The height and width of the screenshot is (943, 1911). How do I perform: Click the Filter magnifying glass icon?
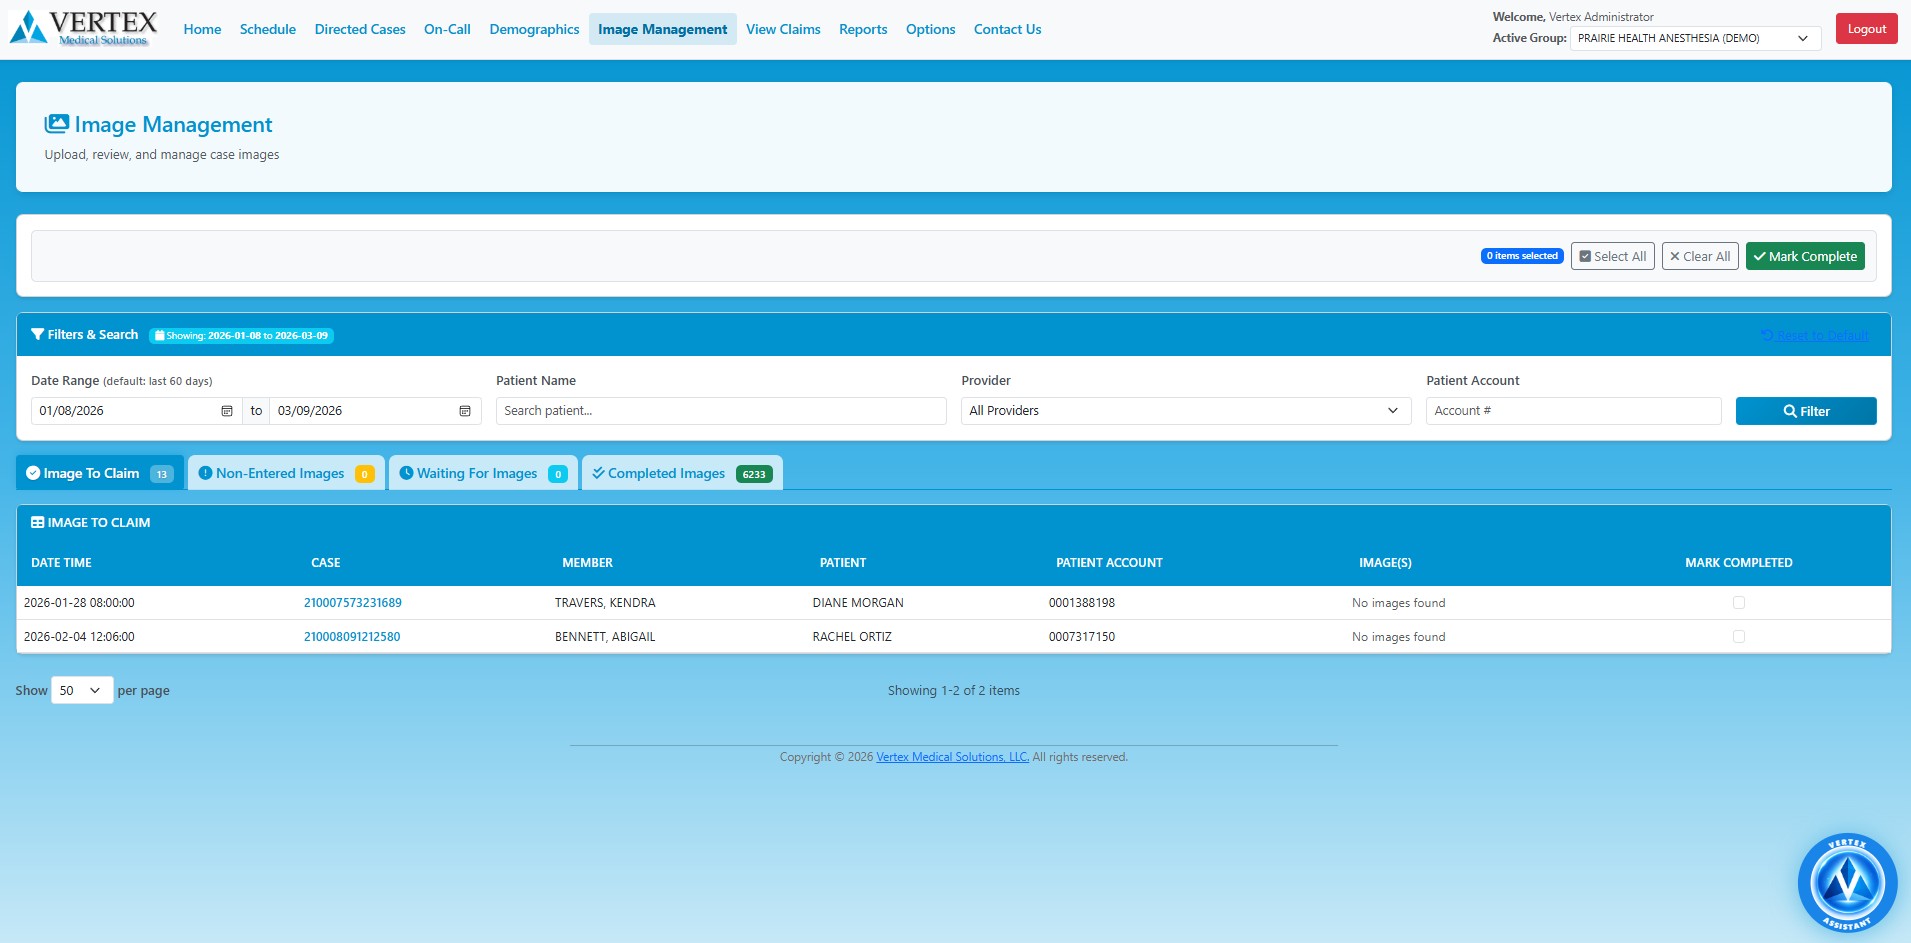click(x=1790, y=410)
